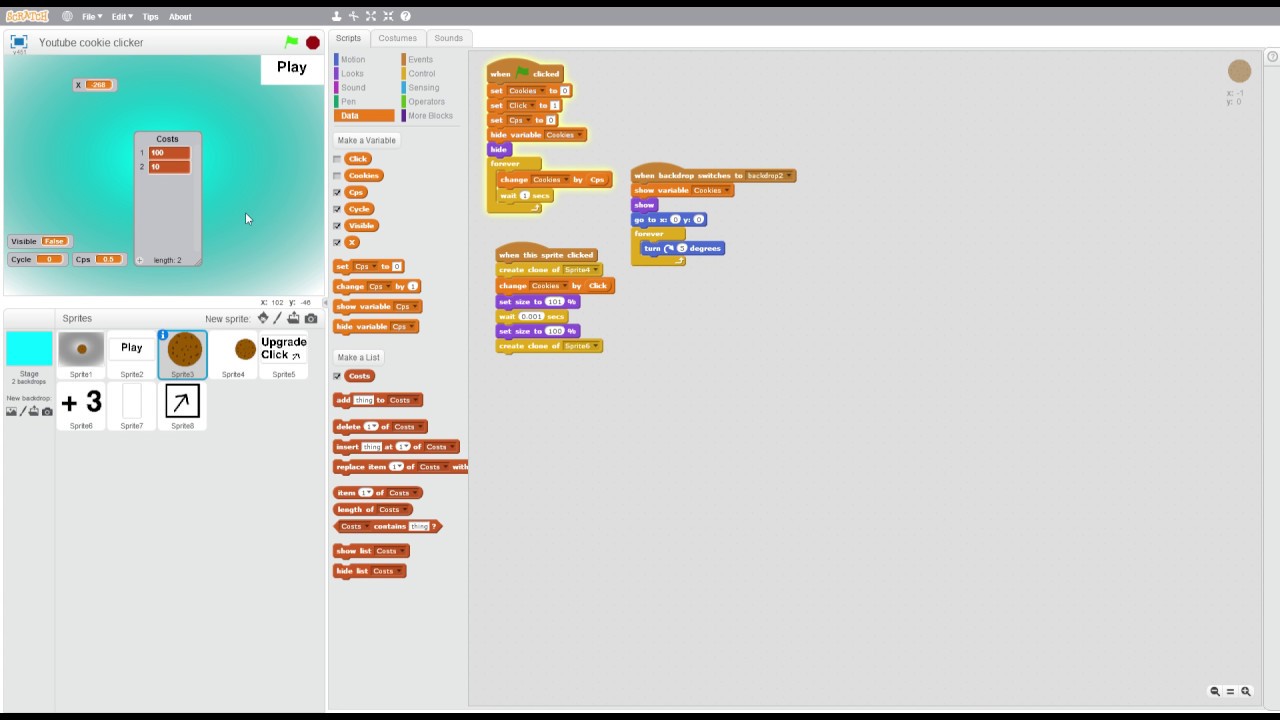Image resolution: width=1280 pixels, height=720 pixels.
Task: Paint a new backdrop
Action: tap(23, 411)
